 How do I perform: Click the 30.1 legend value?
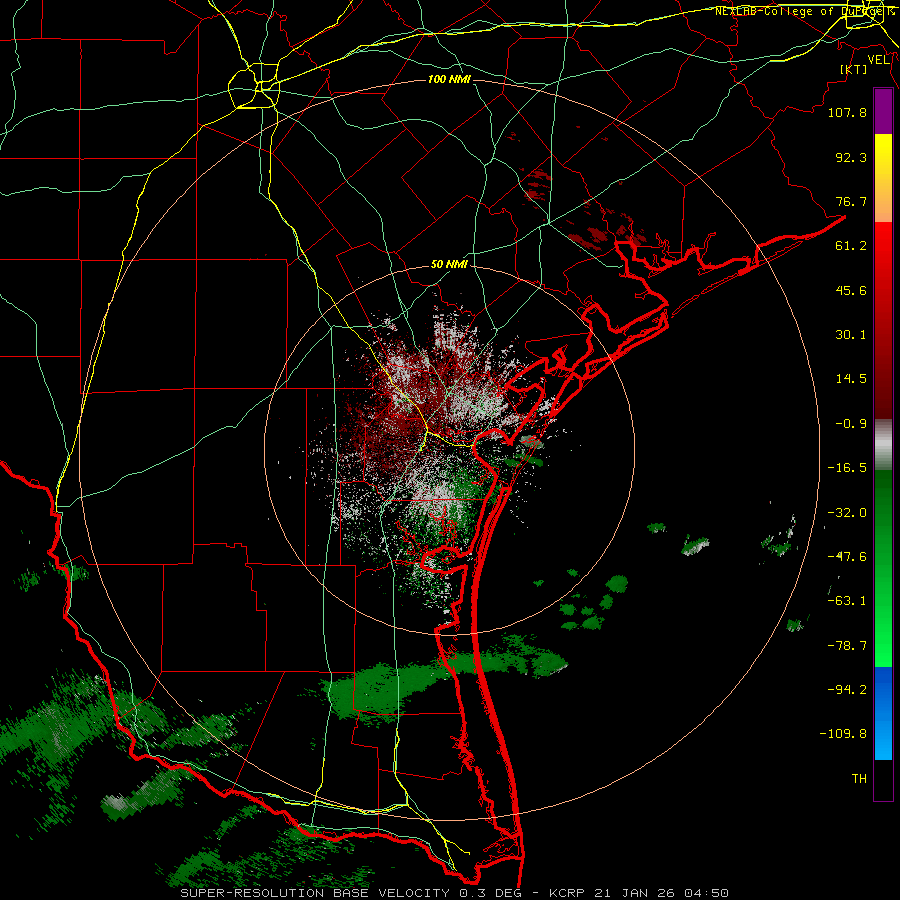[x=851, y=335]
